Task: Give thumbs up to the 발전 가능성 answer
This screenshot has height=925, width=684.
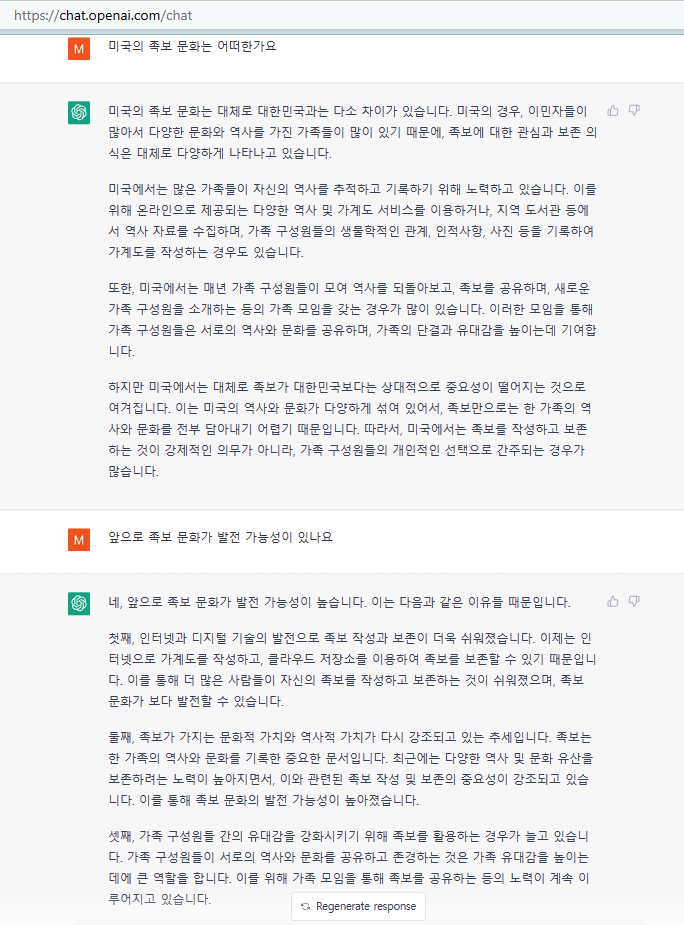Action: [x=613, y=601]
